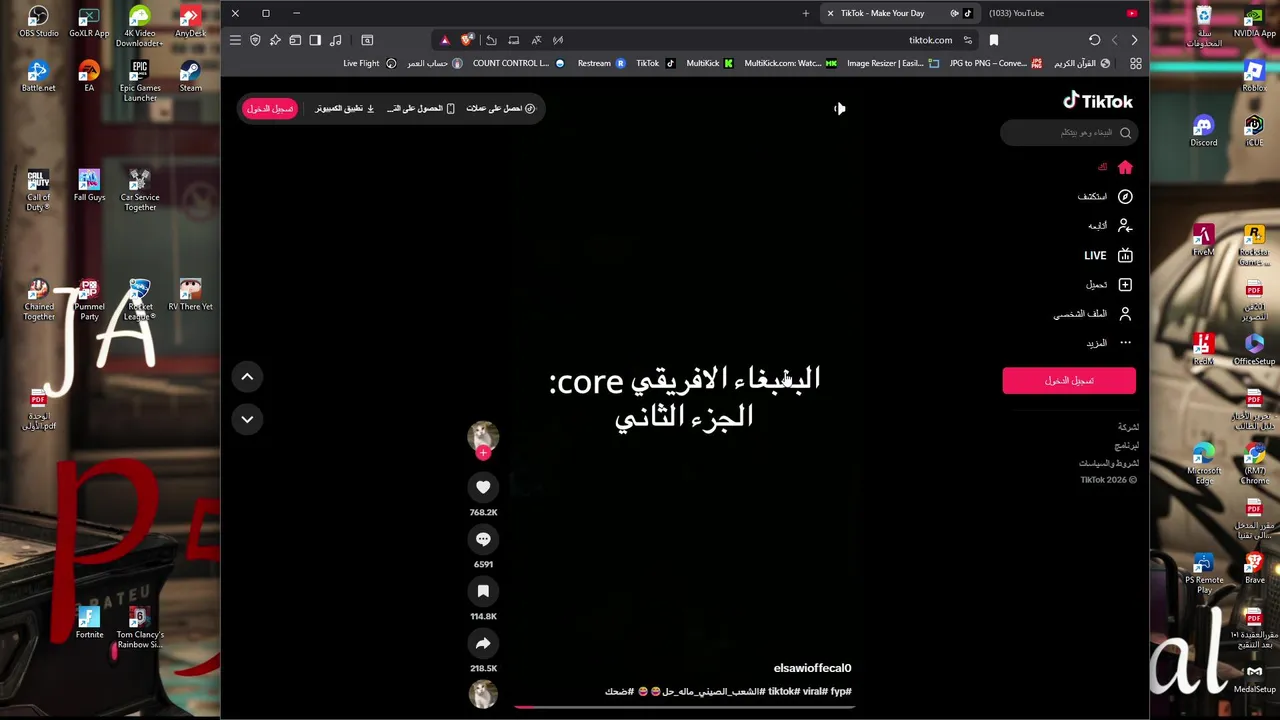
Task: Open site settings icon beside tiktok.com
Action: pos(967,40)
